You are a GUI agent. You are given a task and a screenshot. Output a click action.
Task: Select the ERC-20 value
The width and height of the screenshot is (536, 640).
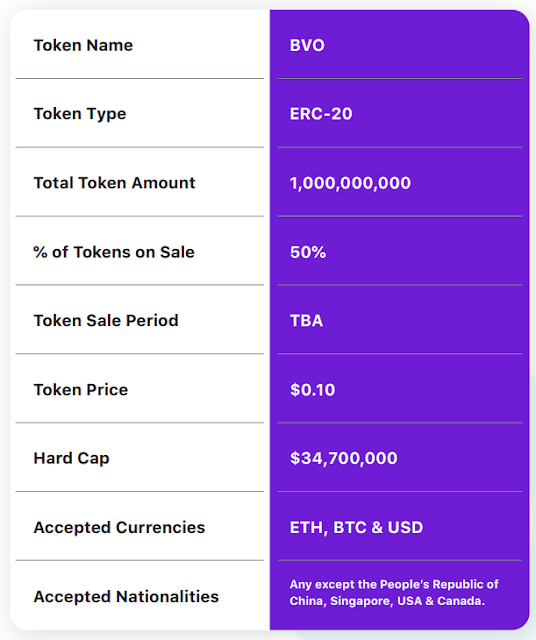click(321, 114)
